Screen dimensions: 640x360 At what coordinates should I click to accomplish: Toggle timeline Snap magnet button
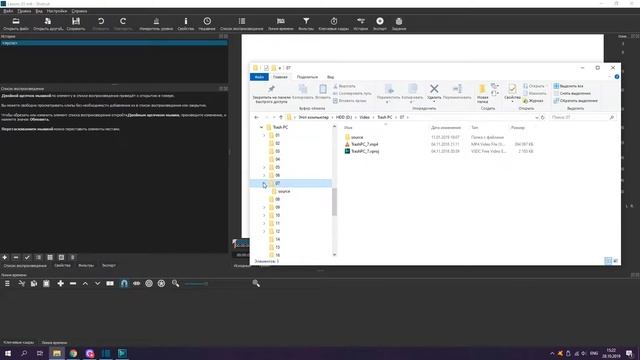pyautogui.click(x=124, y=283)
